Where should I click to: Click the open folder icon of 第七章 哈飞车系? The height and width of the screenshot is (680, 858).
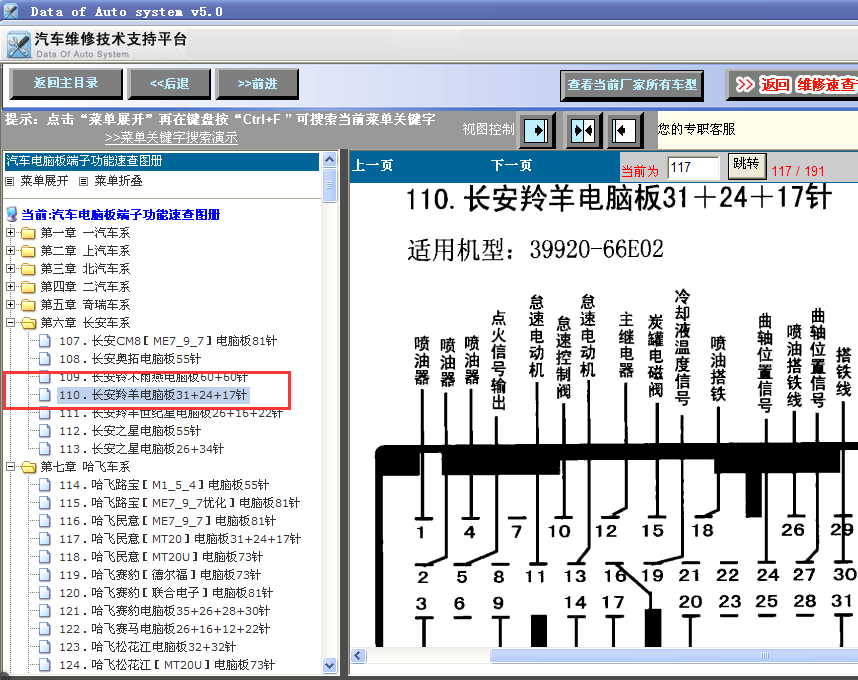pos(28,467)
